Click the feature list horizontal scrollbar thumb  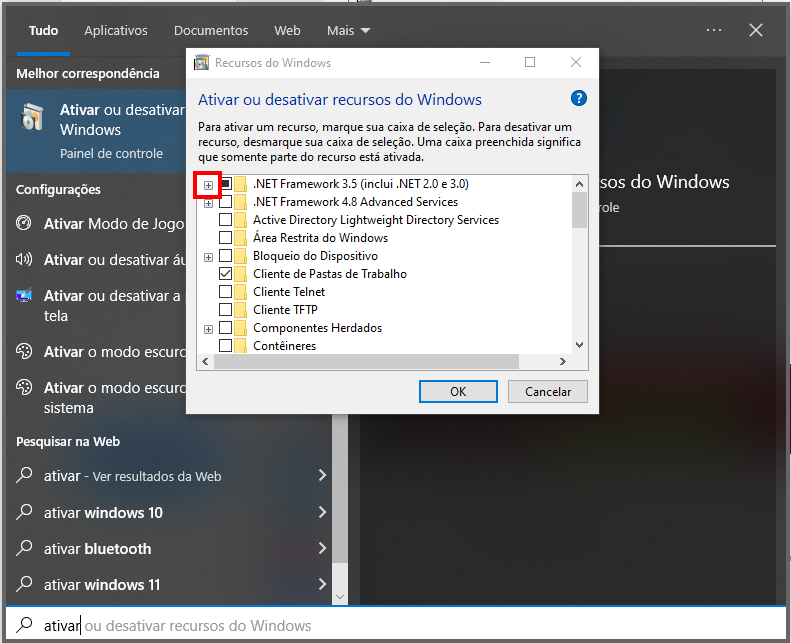click(x=366, y=361)
